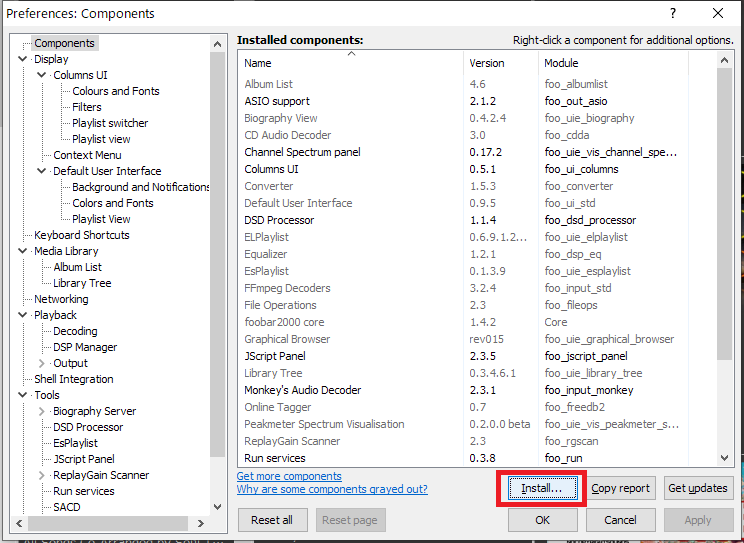
Task: Collapse the Display tree node
Action: coord(22,59)
